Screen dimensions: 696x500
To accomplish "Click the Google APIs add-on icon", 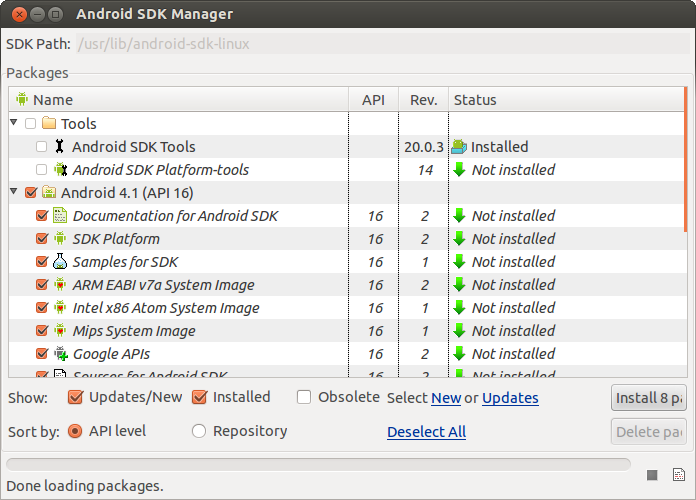I will (61, 353).
